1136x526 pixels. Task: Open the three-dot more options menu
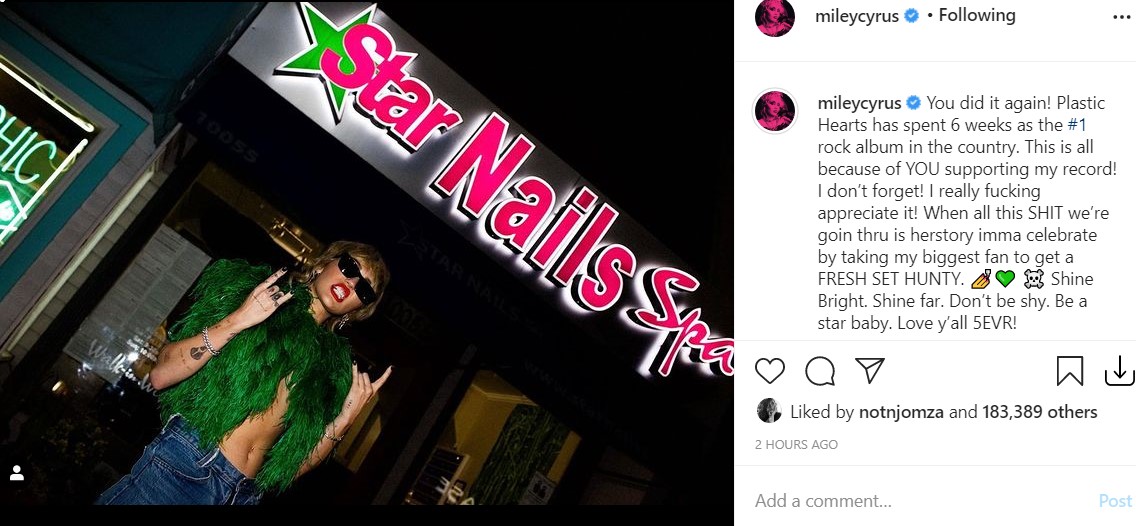coord(1121,16)
